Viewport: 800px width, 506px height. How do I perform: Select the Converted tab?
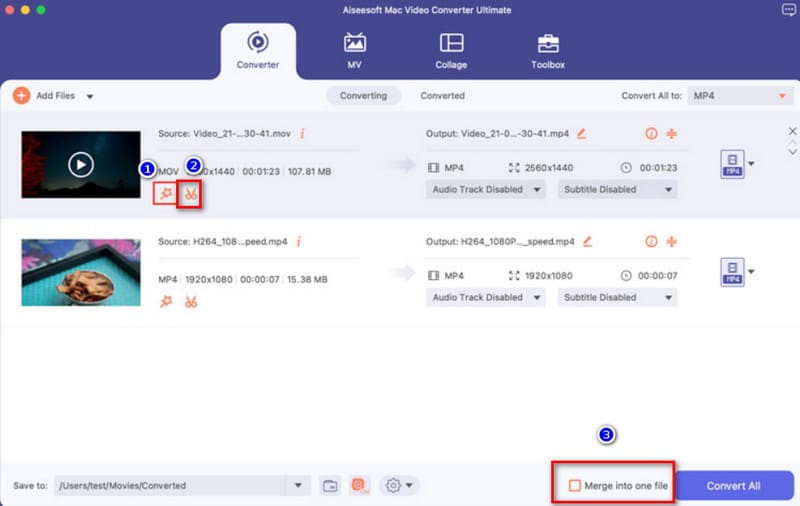tap(442, 95)
